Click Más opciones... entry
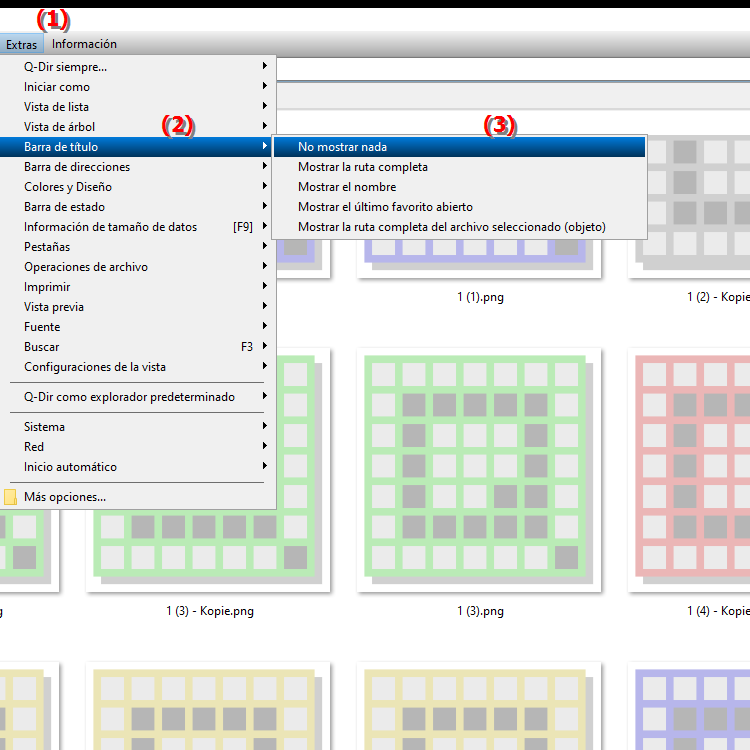Viewport: 750px width, 750px height. point(138,497)
